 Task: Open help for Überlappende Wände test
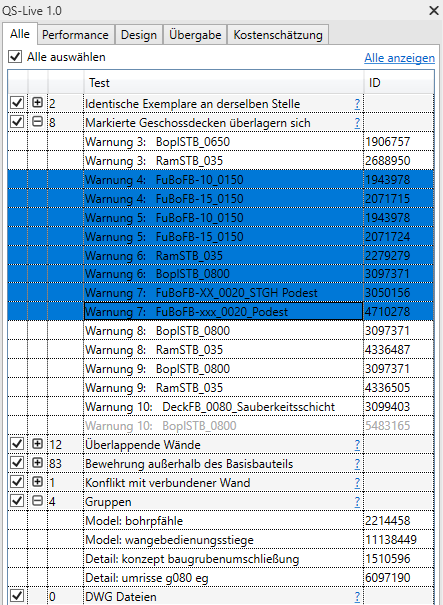coord(357,444)
